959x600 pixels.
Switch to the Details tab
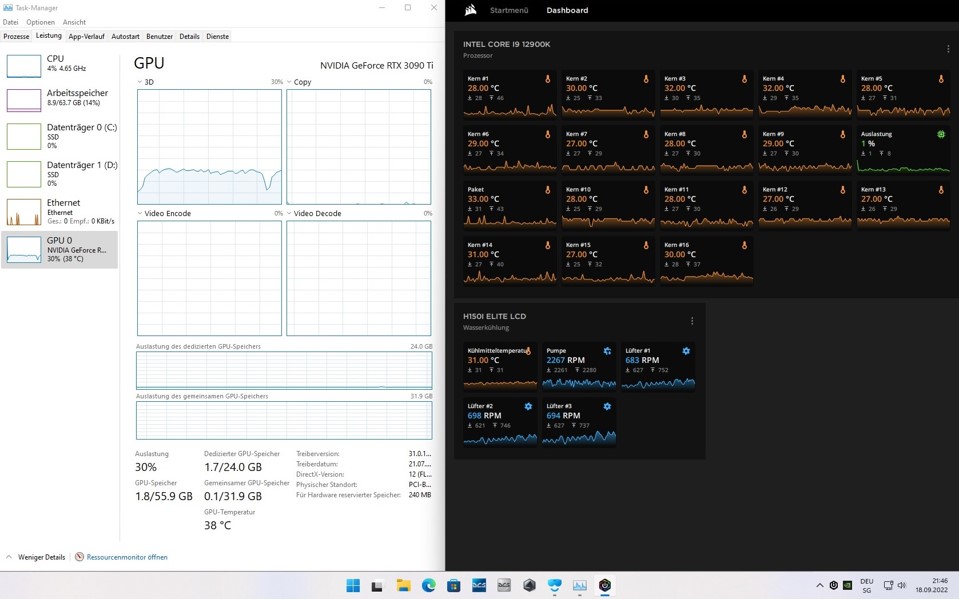(x=189, y=37)
